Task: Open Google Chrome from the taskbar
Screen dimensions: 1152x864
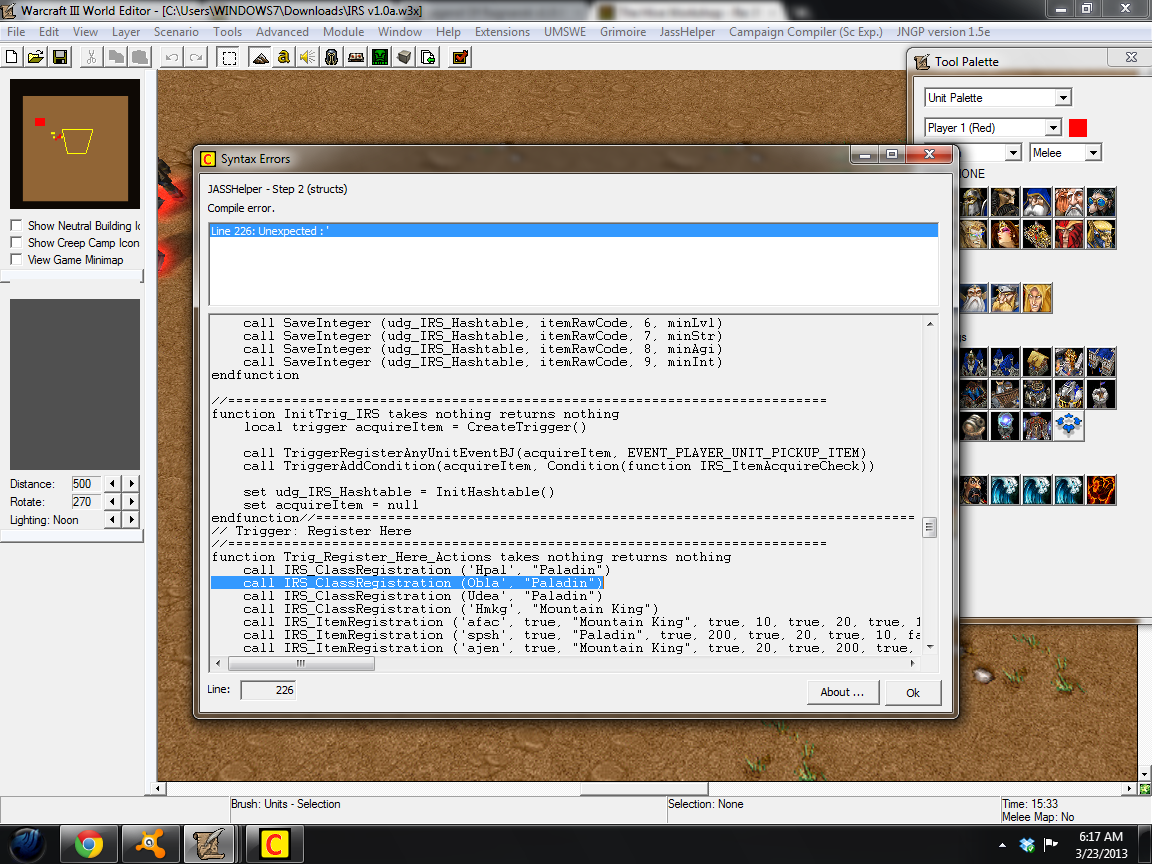Action: [x=88, y=844]
